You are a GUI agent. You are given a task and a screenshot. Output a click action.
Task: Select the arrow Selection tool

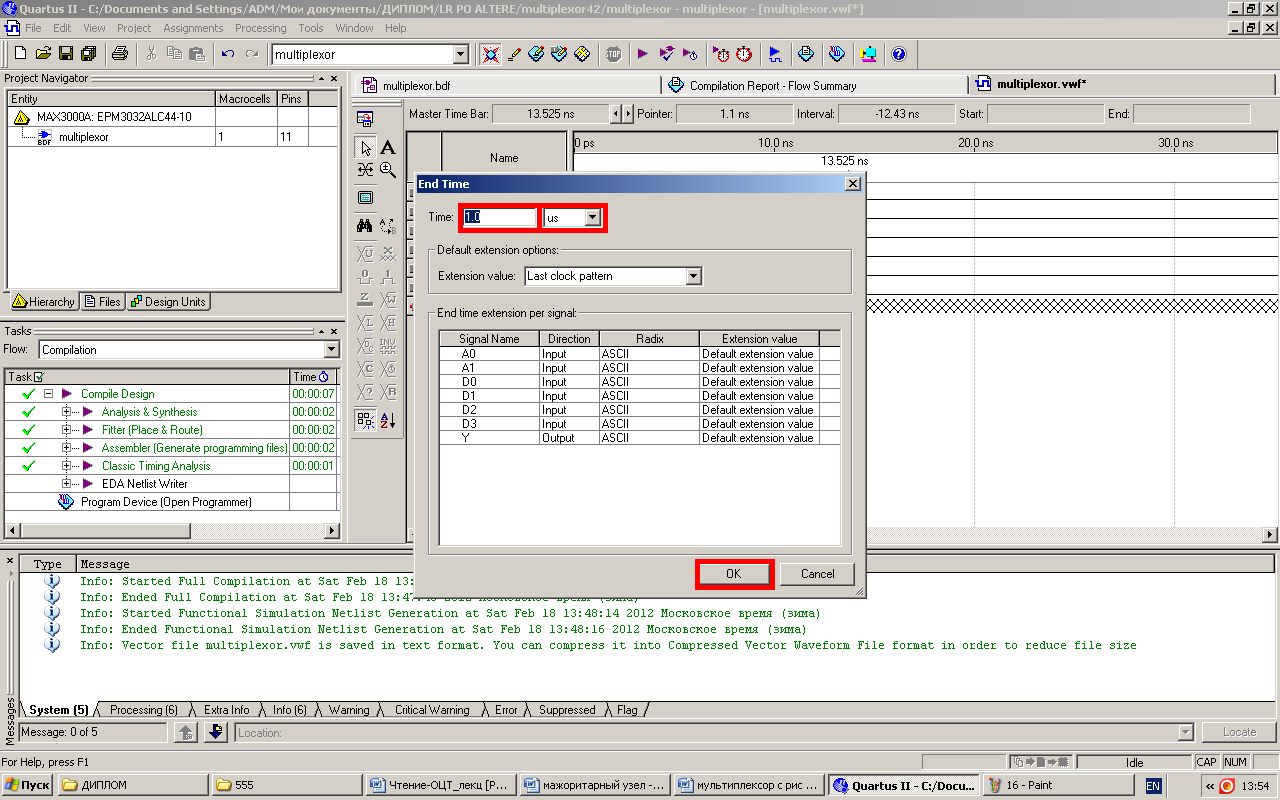tap(366, 148)
